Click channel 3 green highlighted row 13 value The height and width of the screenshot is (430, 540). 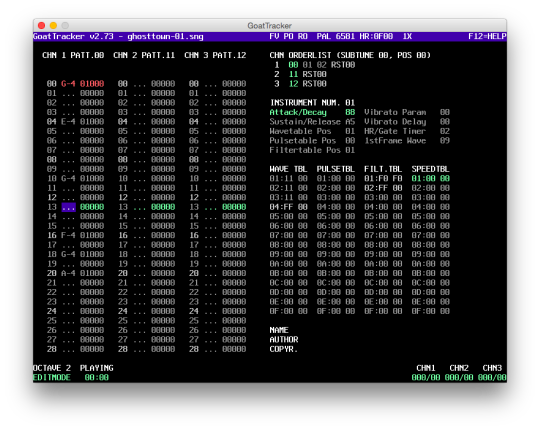click(x=234, y=207)
